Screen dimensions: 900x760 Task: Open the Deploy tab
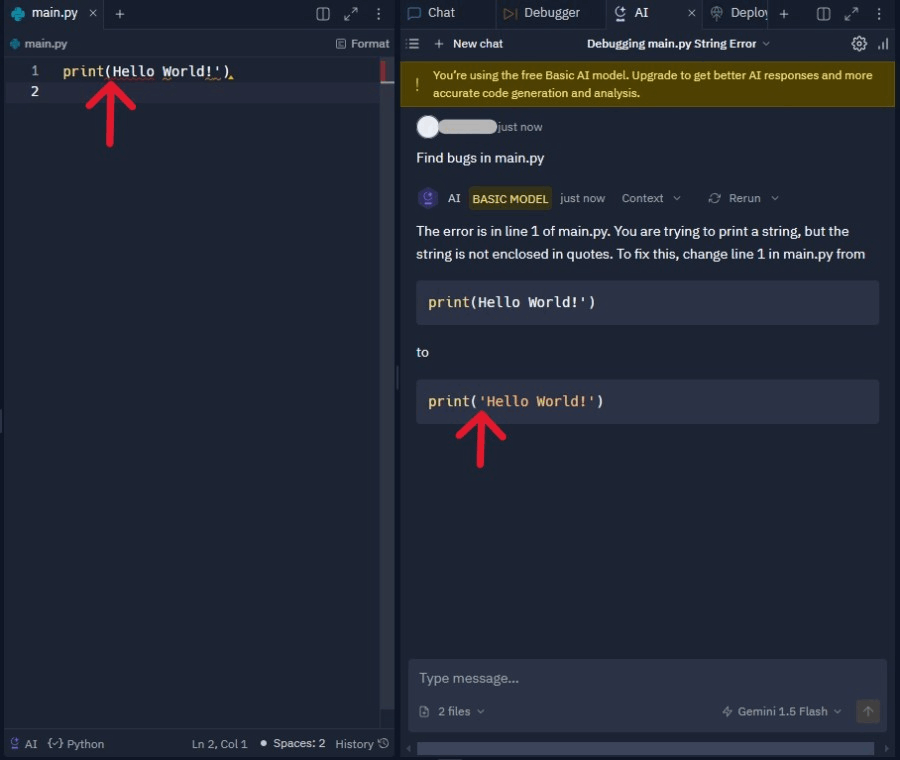click(739, 13)
